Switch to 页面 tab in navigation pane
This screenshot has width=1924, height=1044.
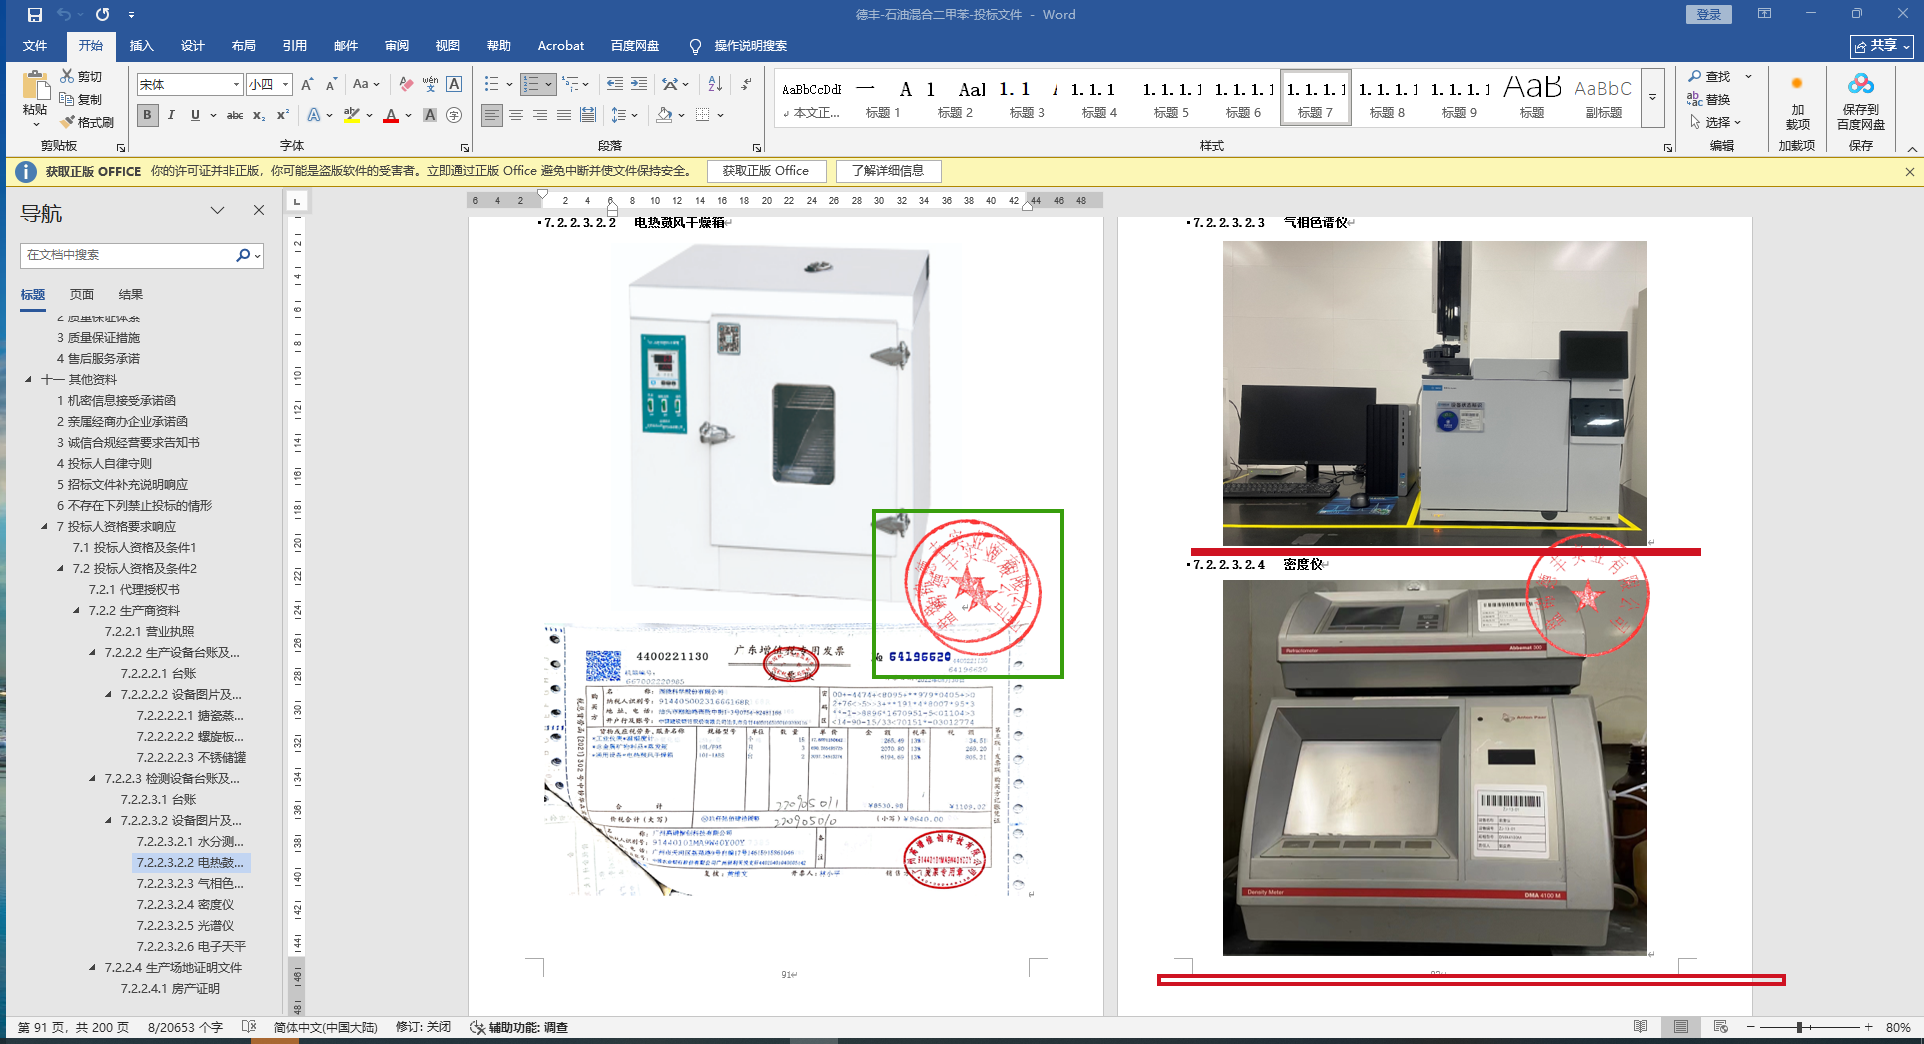81,295
